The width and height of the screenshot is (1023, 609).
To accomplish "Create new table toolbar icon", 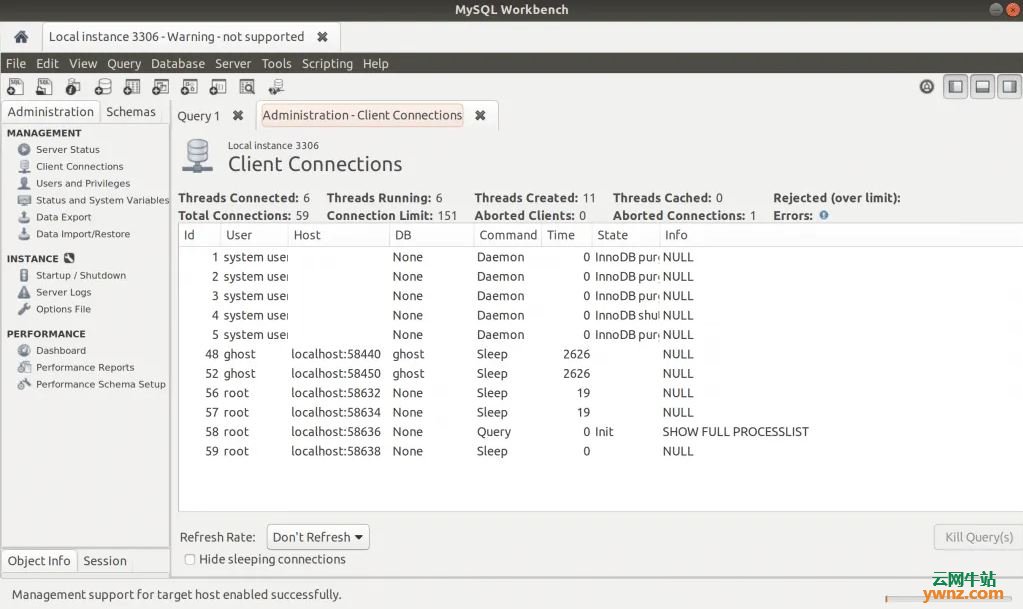I will (131, 87).
